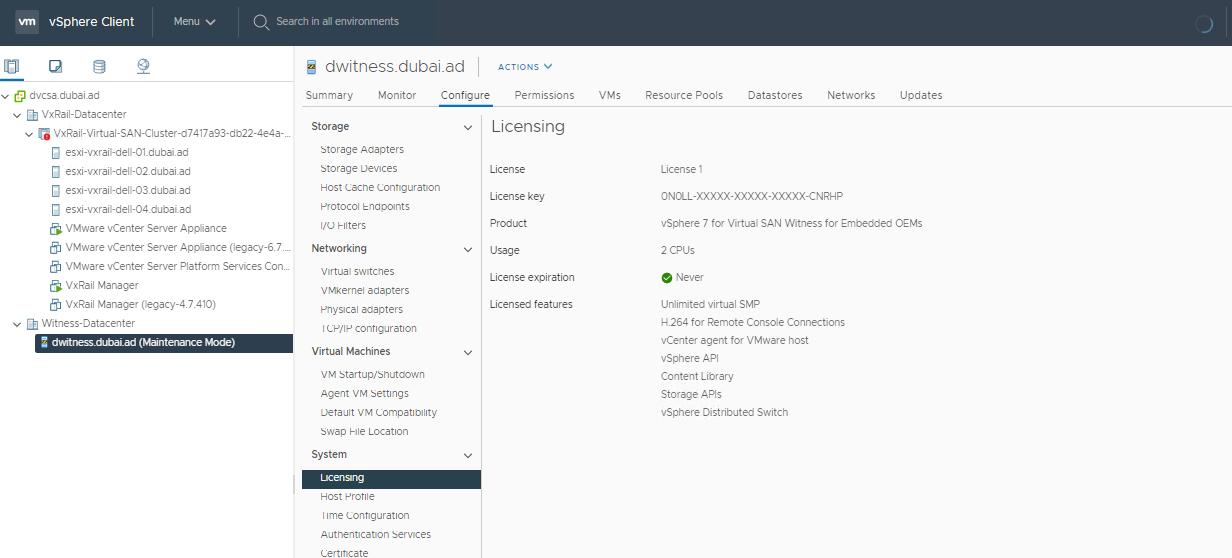Screen dimensions: 1232x558
Task: Click the search magnifier icon
Action: click(261, 22)
